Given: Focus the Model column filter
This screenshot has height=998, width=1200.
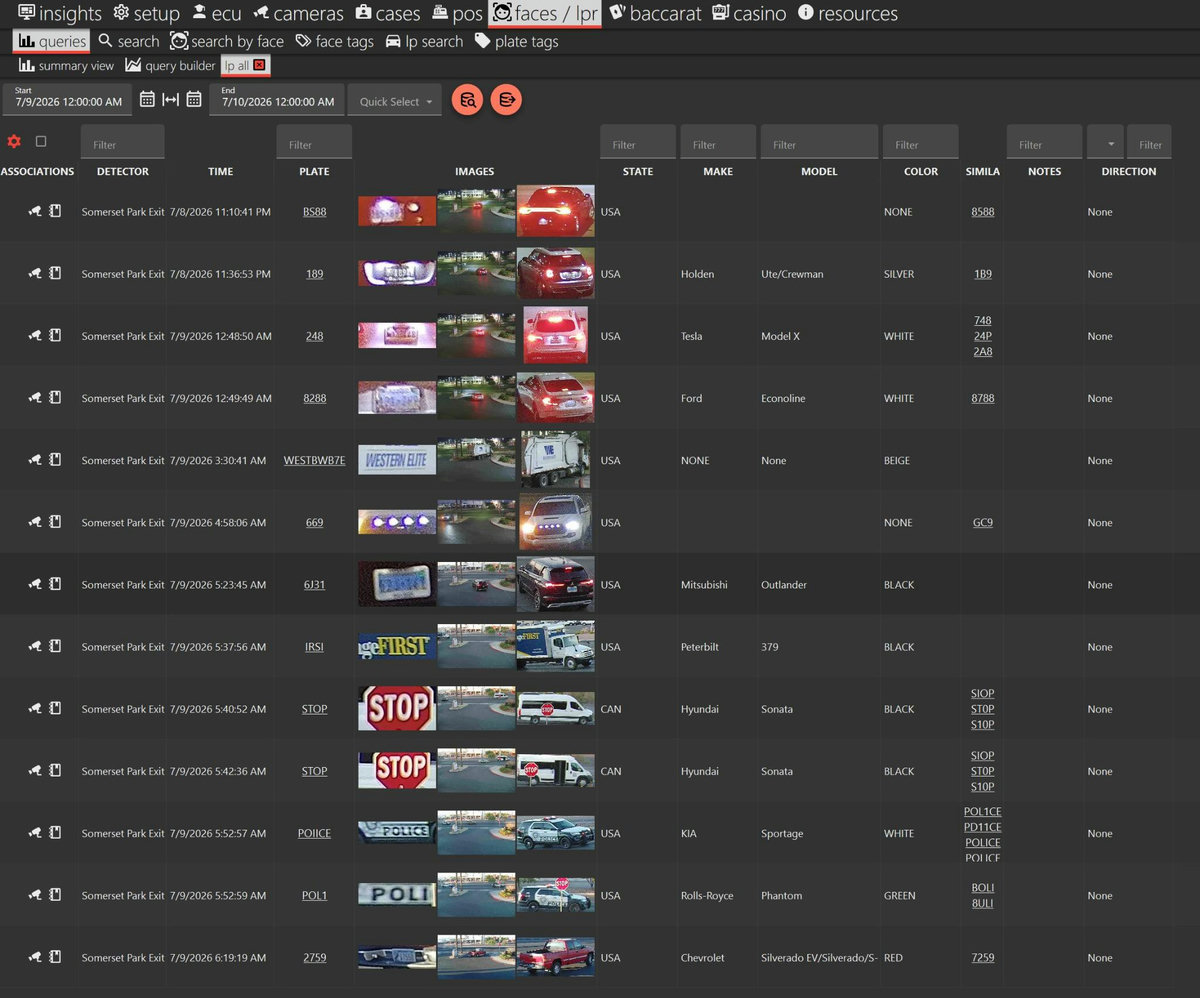Looking at the screenshot, I should point(819,144).
